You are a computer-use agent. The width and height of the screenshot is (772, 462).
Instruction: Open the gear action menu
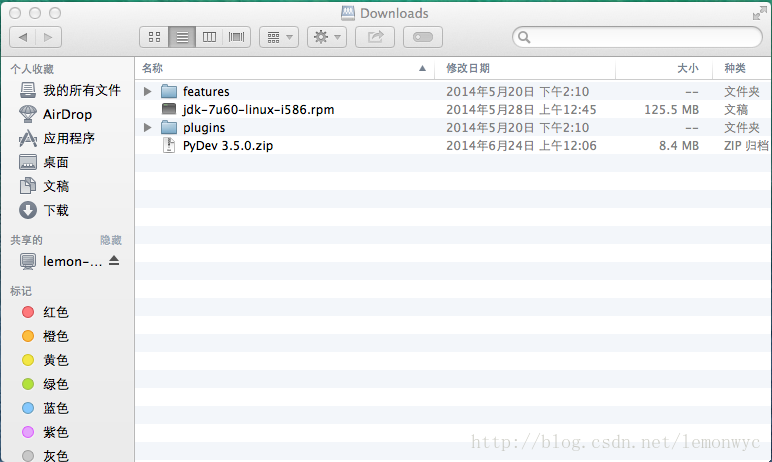327,37
